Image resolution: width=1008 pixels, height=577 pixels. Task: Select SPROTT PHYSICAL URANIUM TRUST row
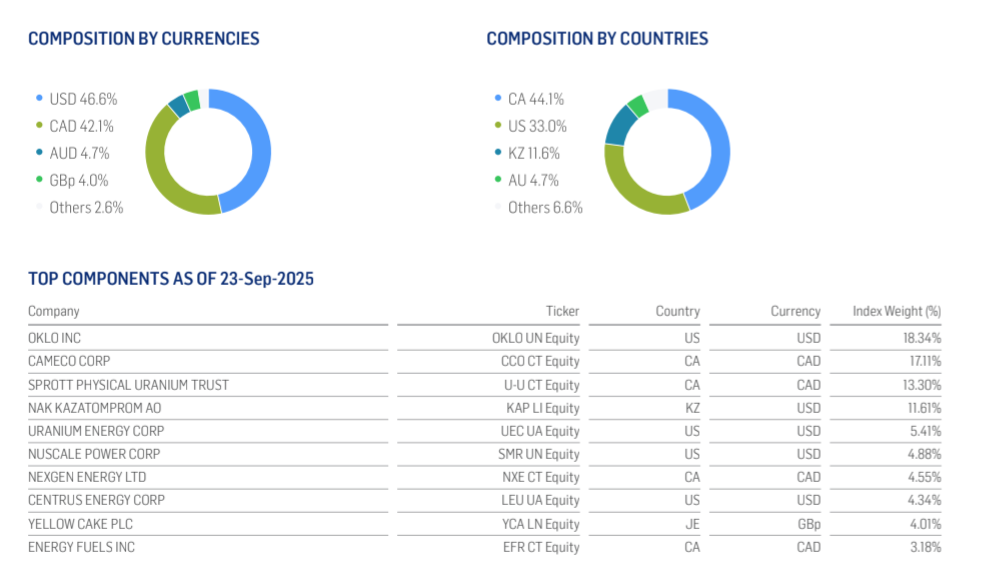pyautogui.click(x=128, y=384)
